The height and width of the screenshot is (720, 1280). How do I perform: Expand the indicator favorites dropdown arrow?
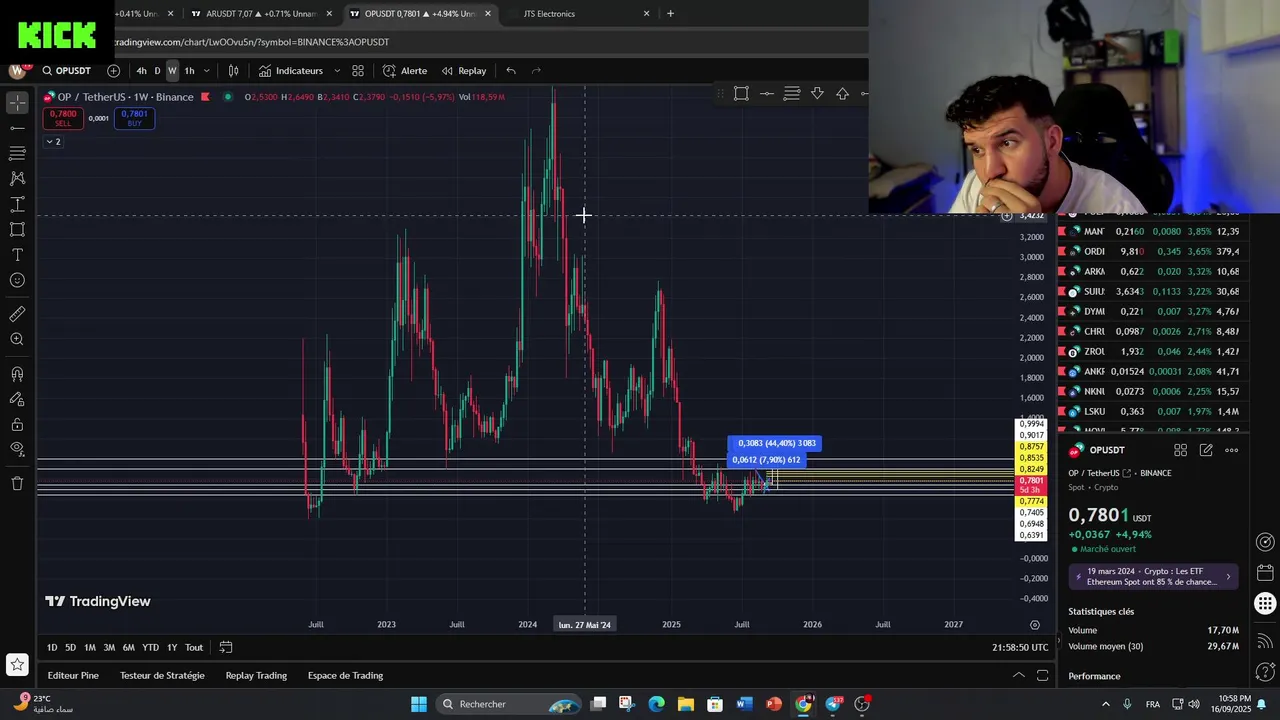[337, 71]
